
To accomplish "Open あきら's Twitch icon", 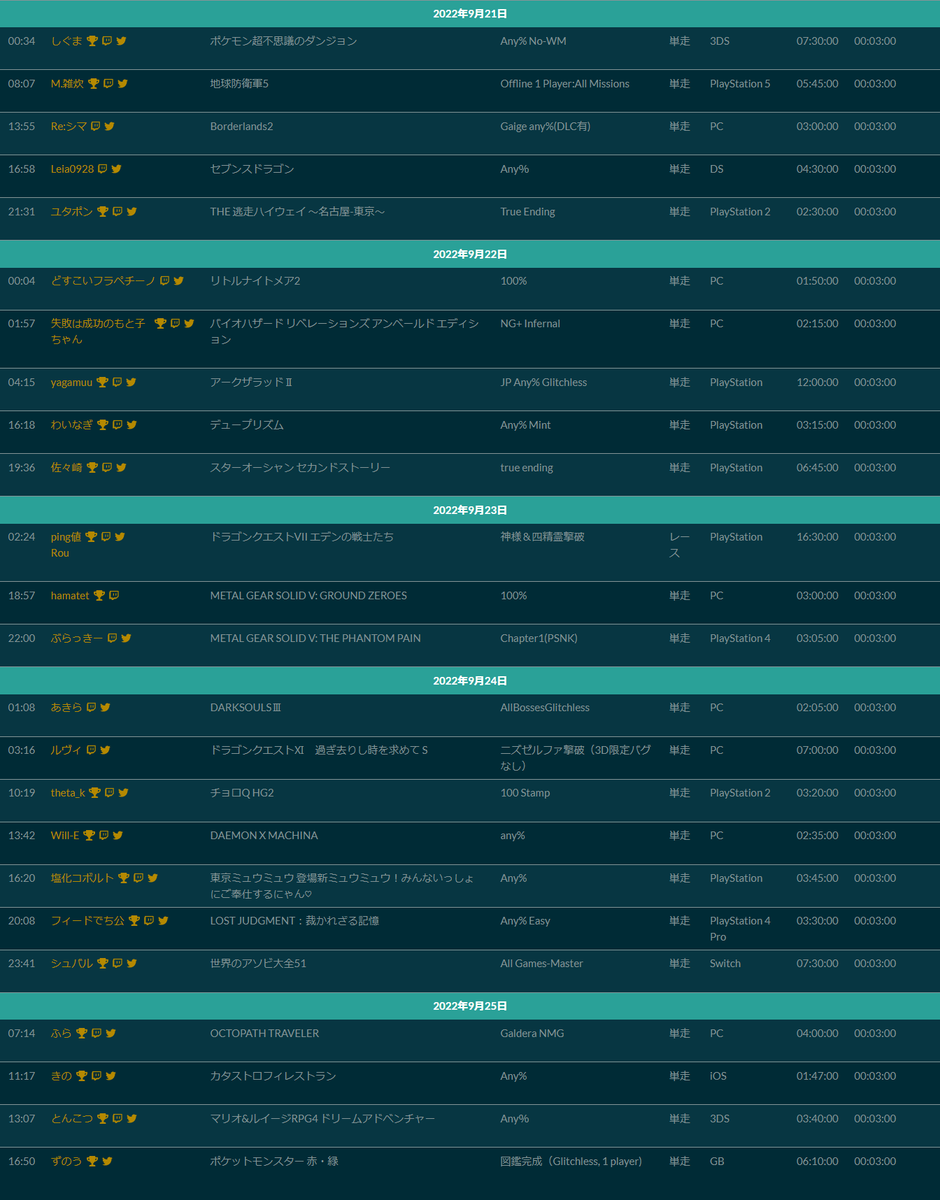I will coord(91,708).
